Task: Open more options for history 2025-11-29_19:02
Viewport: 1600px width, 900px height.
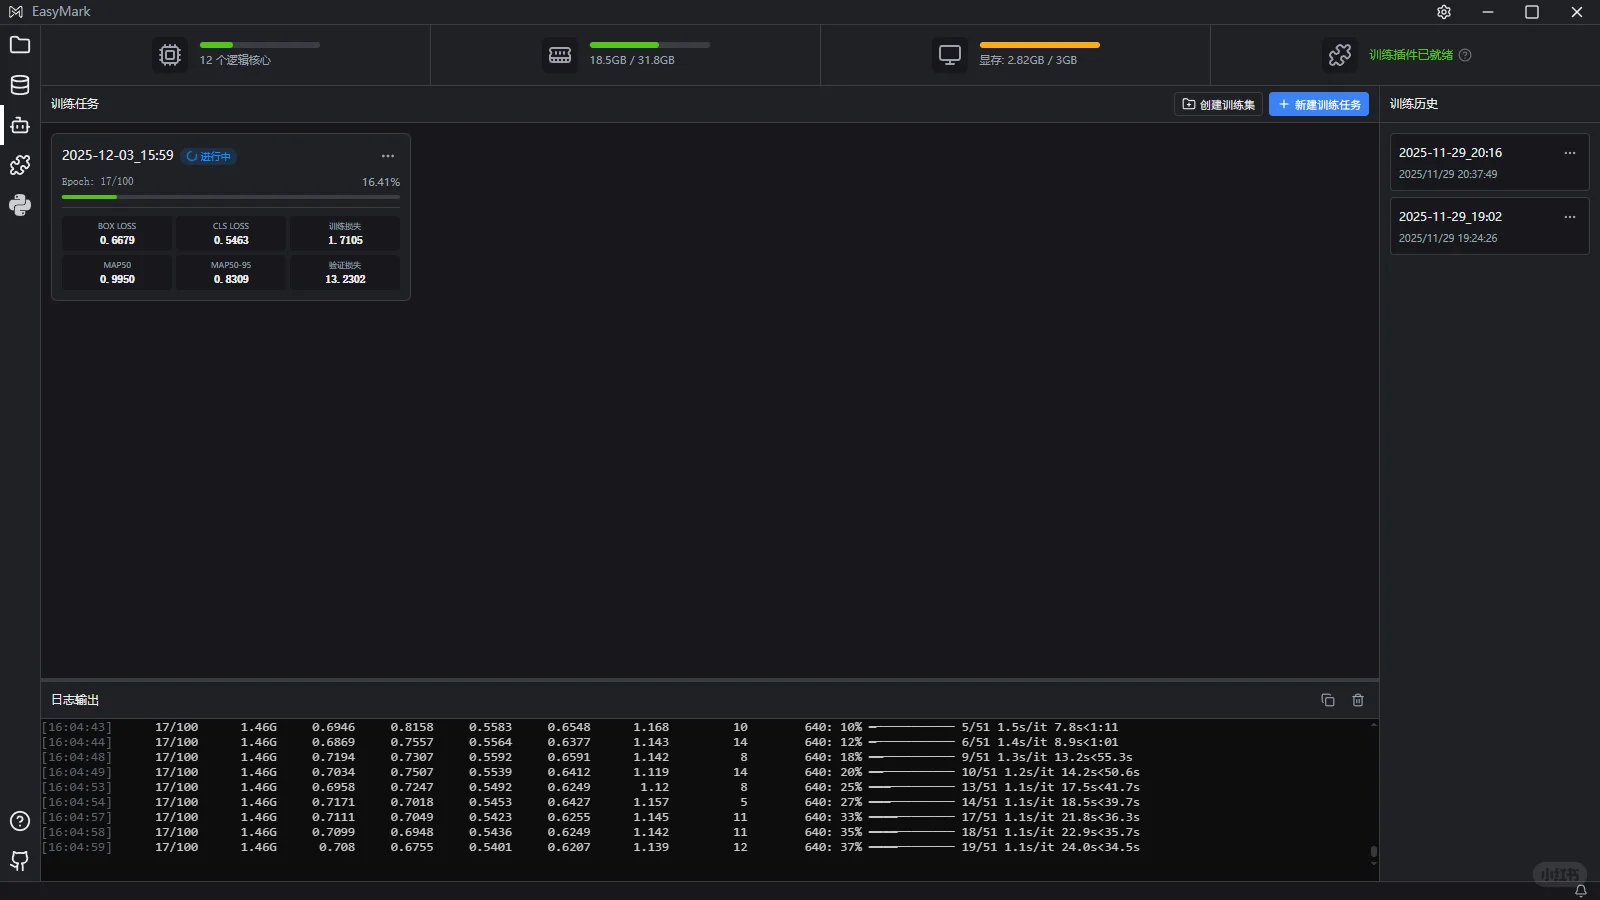Action: (x=1570, y=217)
